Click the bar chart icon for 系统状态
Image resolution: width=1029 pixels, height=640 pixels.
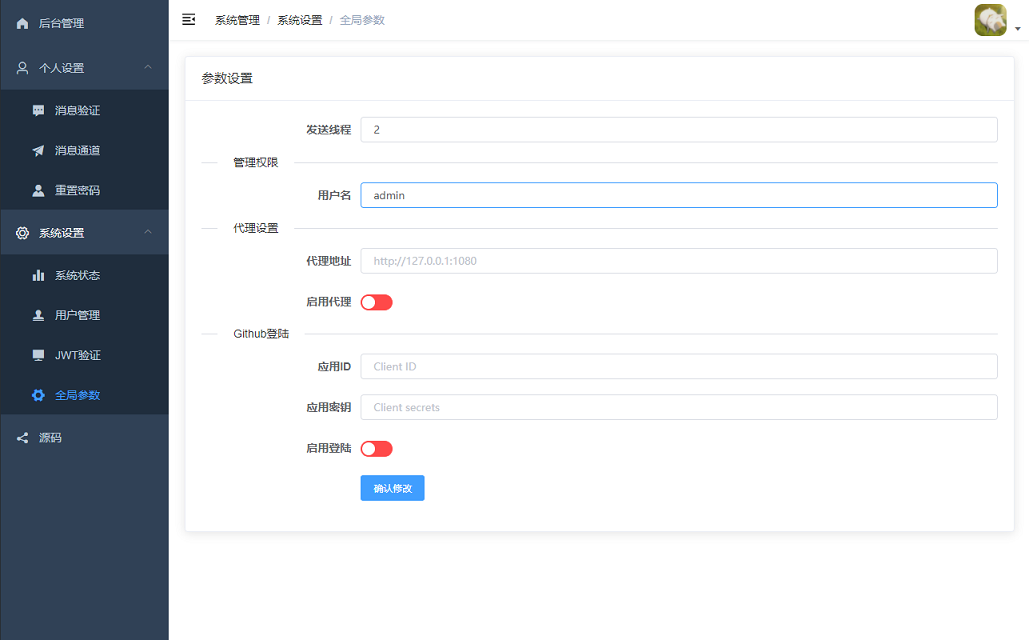38,275
